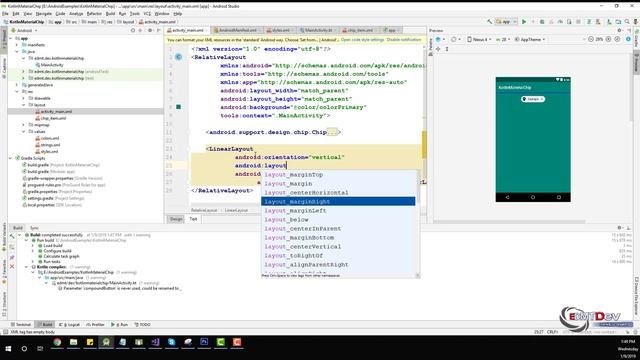
Task: Open the Terminal tool window
Action: click(x=21, y=324)
